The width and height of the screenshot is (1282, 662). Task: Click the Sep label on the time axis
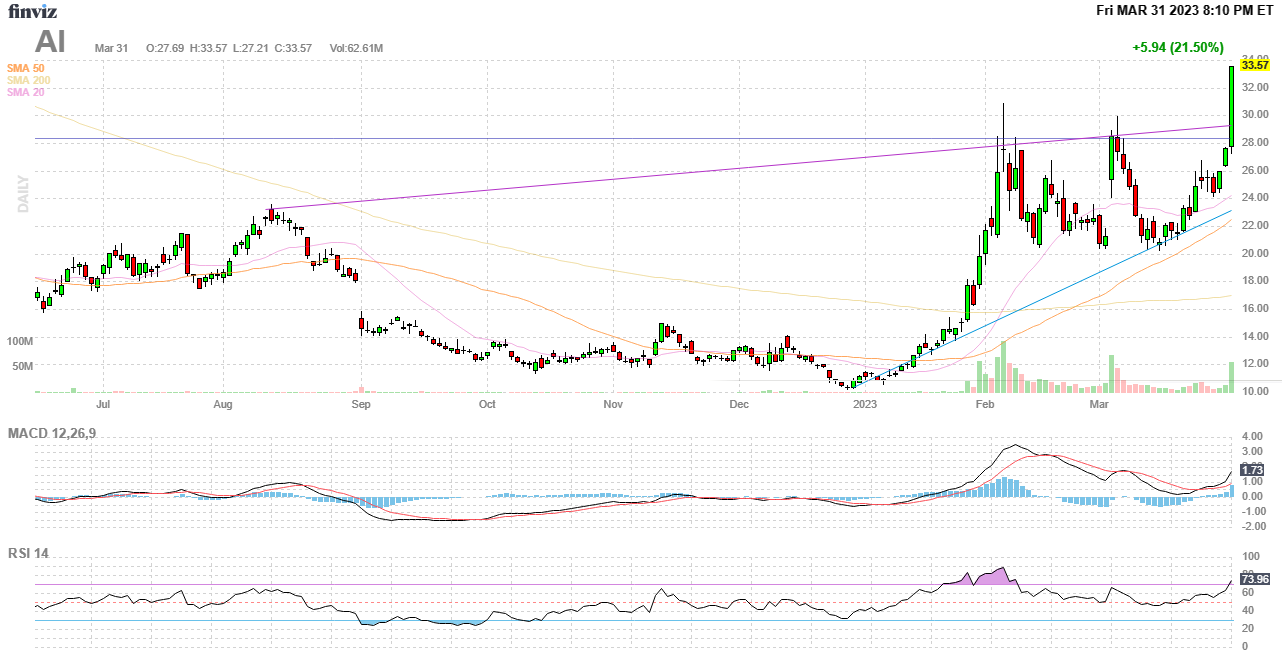point(361,405)
